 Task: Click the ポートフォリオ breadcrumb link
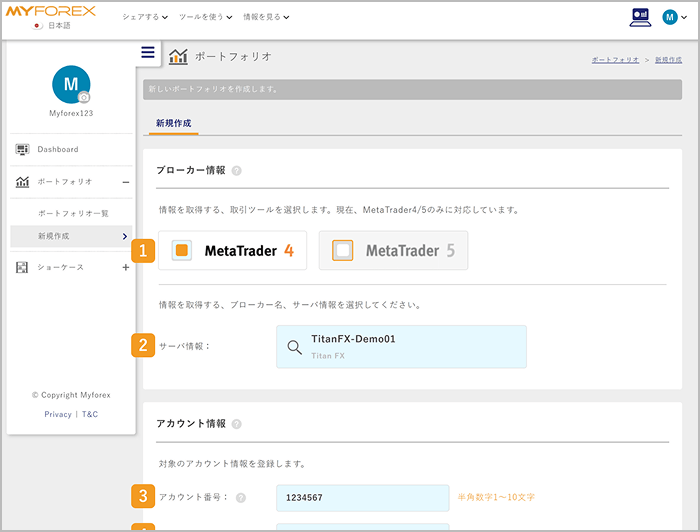click(x=615, y=60)
